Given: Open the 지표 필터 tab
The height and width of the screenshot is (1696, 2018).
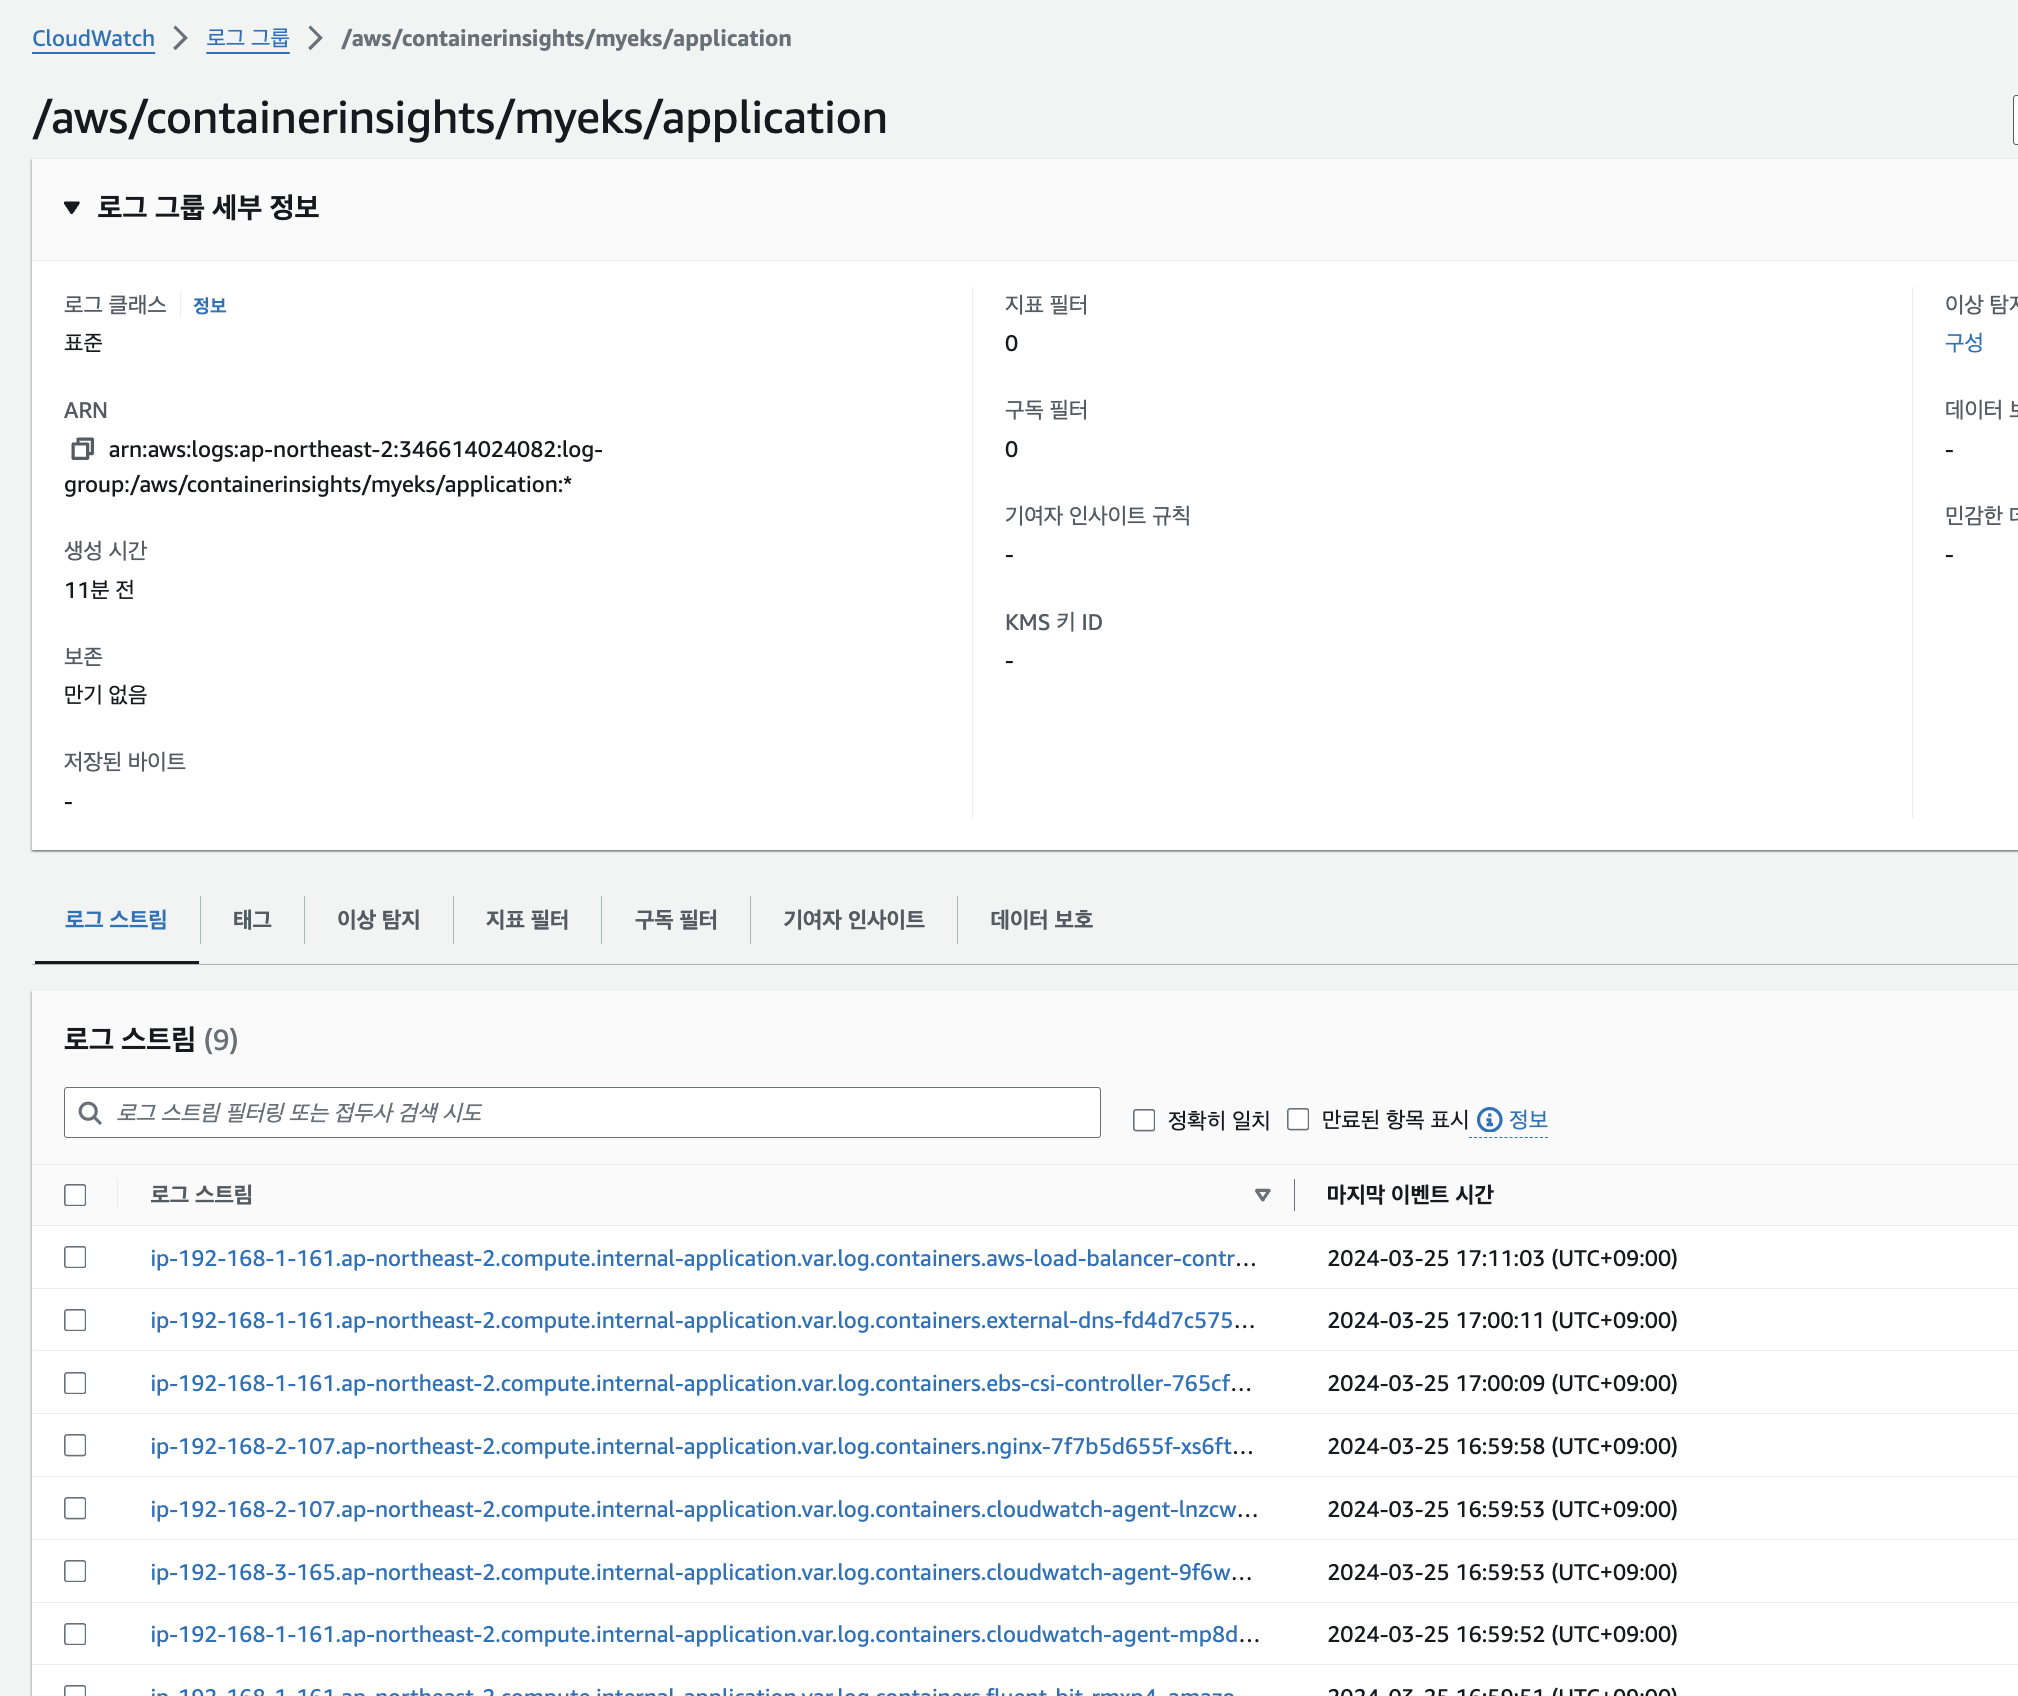Looking at the screenshot, I should coord(527,919).
